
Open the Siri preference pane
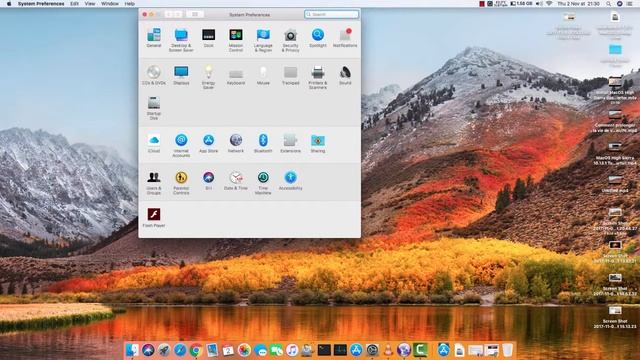(x=209, y=181)
